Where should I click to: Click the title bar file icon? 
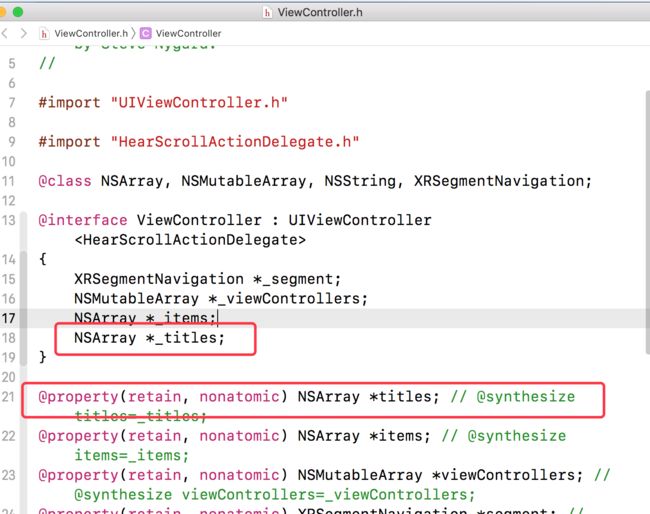(x=268, y=12)
